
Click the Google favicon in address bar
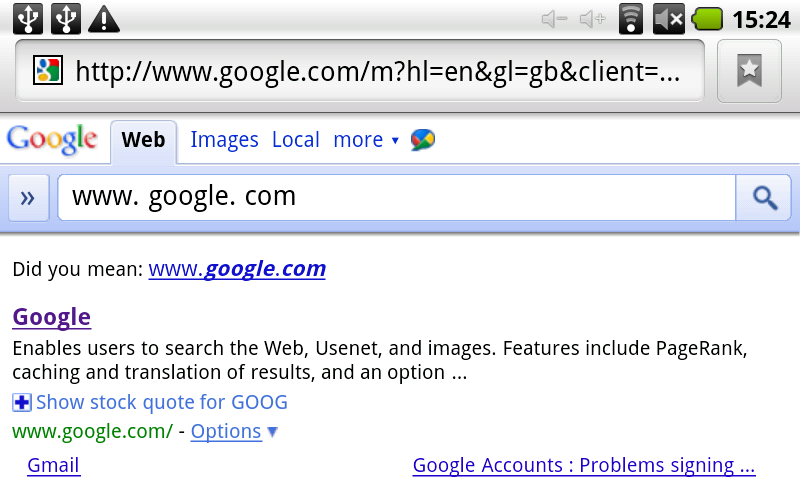(48, 70)
